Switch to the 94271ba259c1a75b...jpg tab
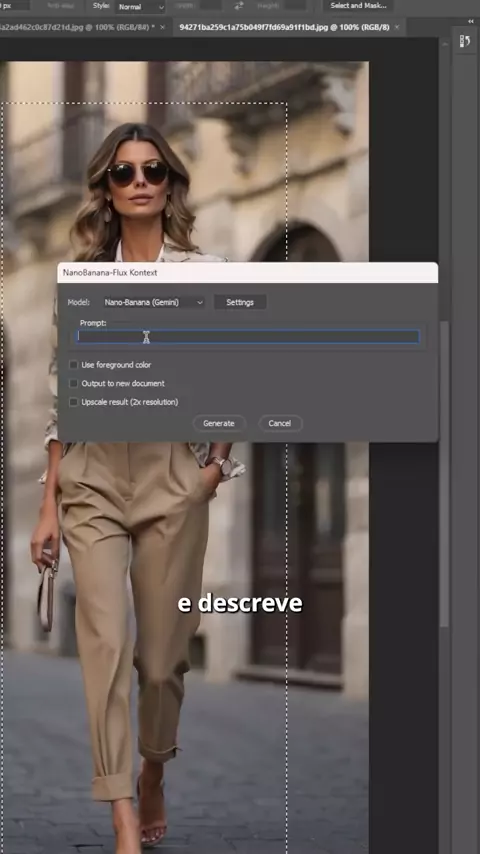The width and height of the screenshot is (480, 854). [x=284, y=27]
